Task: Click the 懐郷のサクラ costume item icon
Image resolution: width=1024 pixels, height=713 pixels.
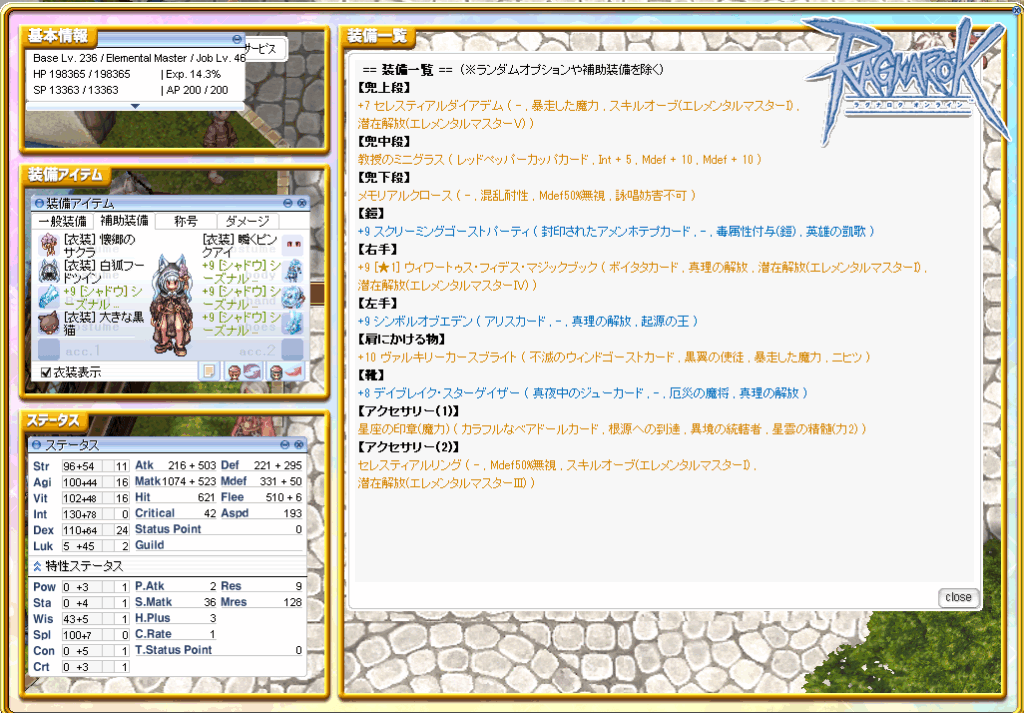Action: click(x=49, y=245)
